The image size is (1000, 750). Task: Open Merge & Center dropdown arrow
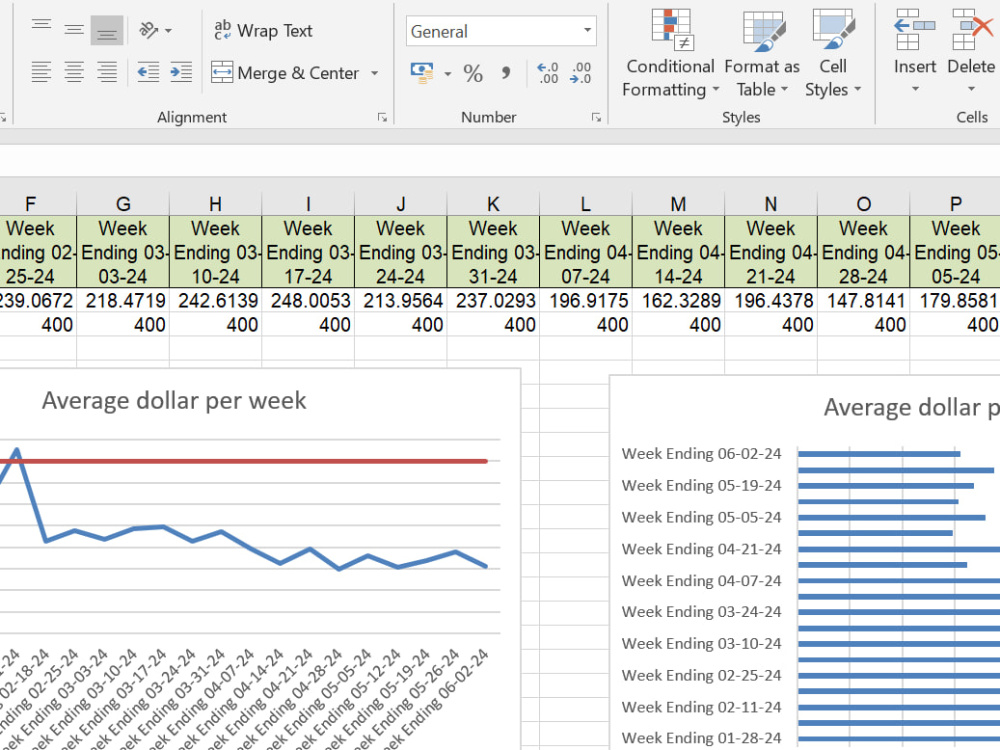coord(374,73)
